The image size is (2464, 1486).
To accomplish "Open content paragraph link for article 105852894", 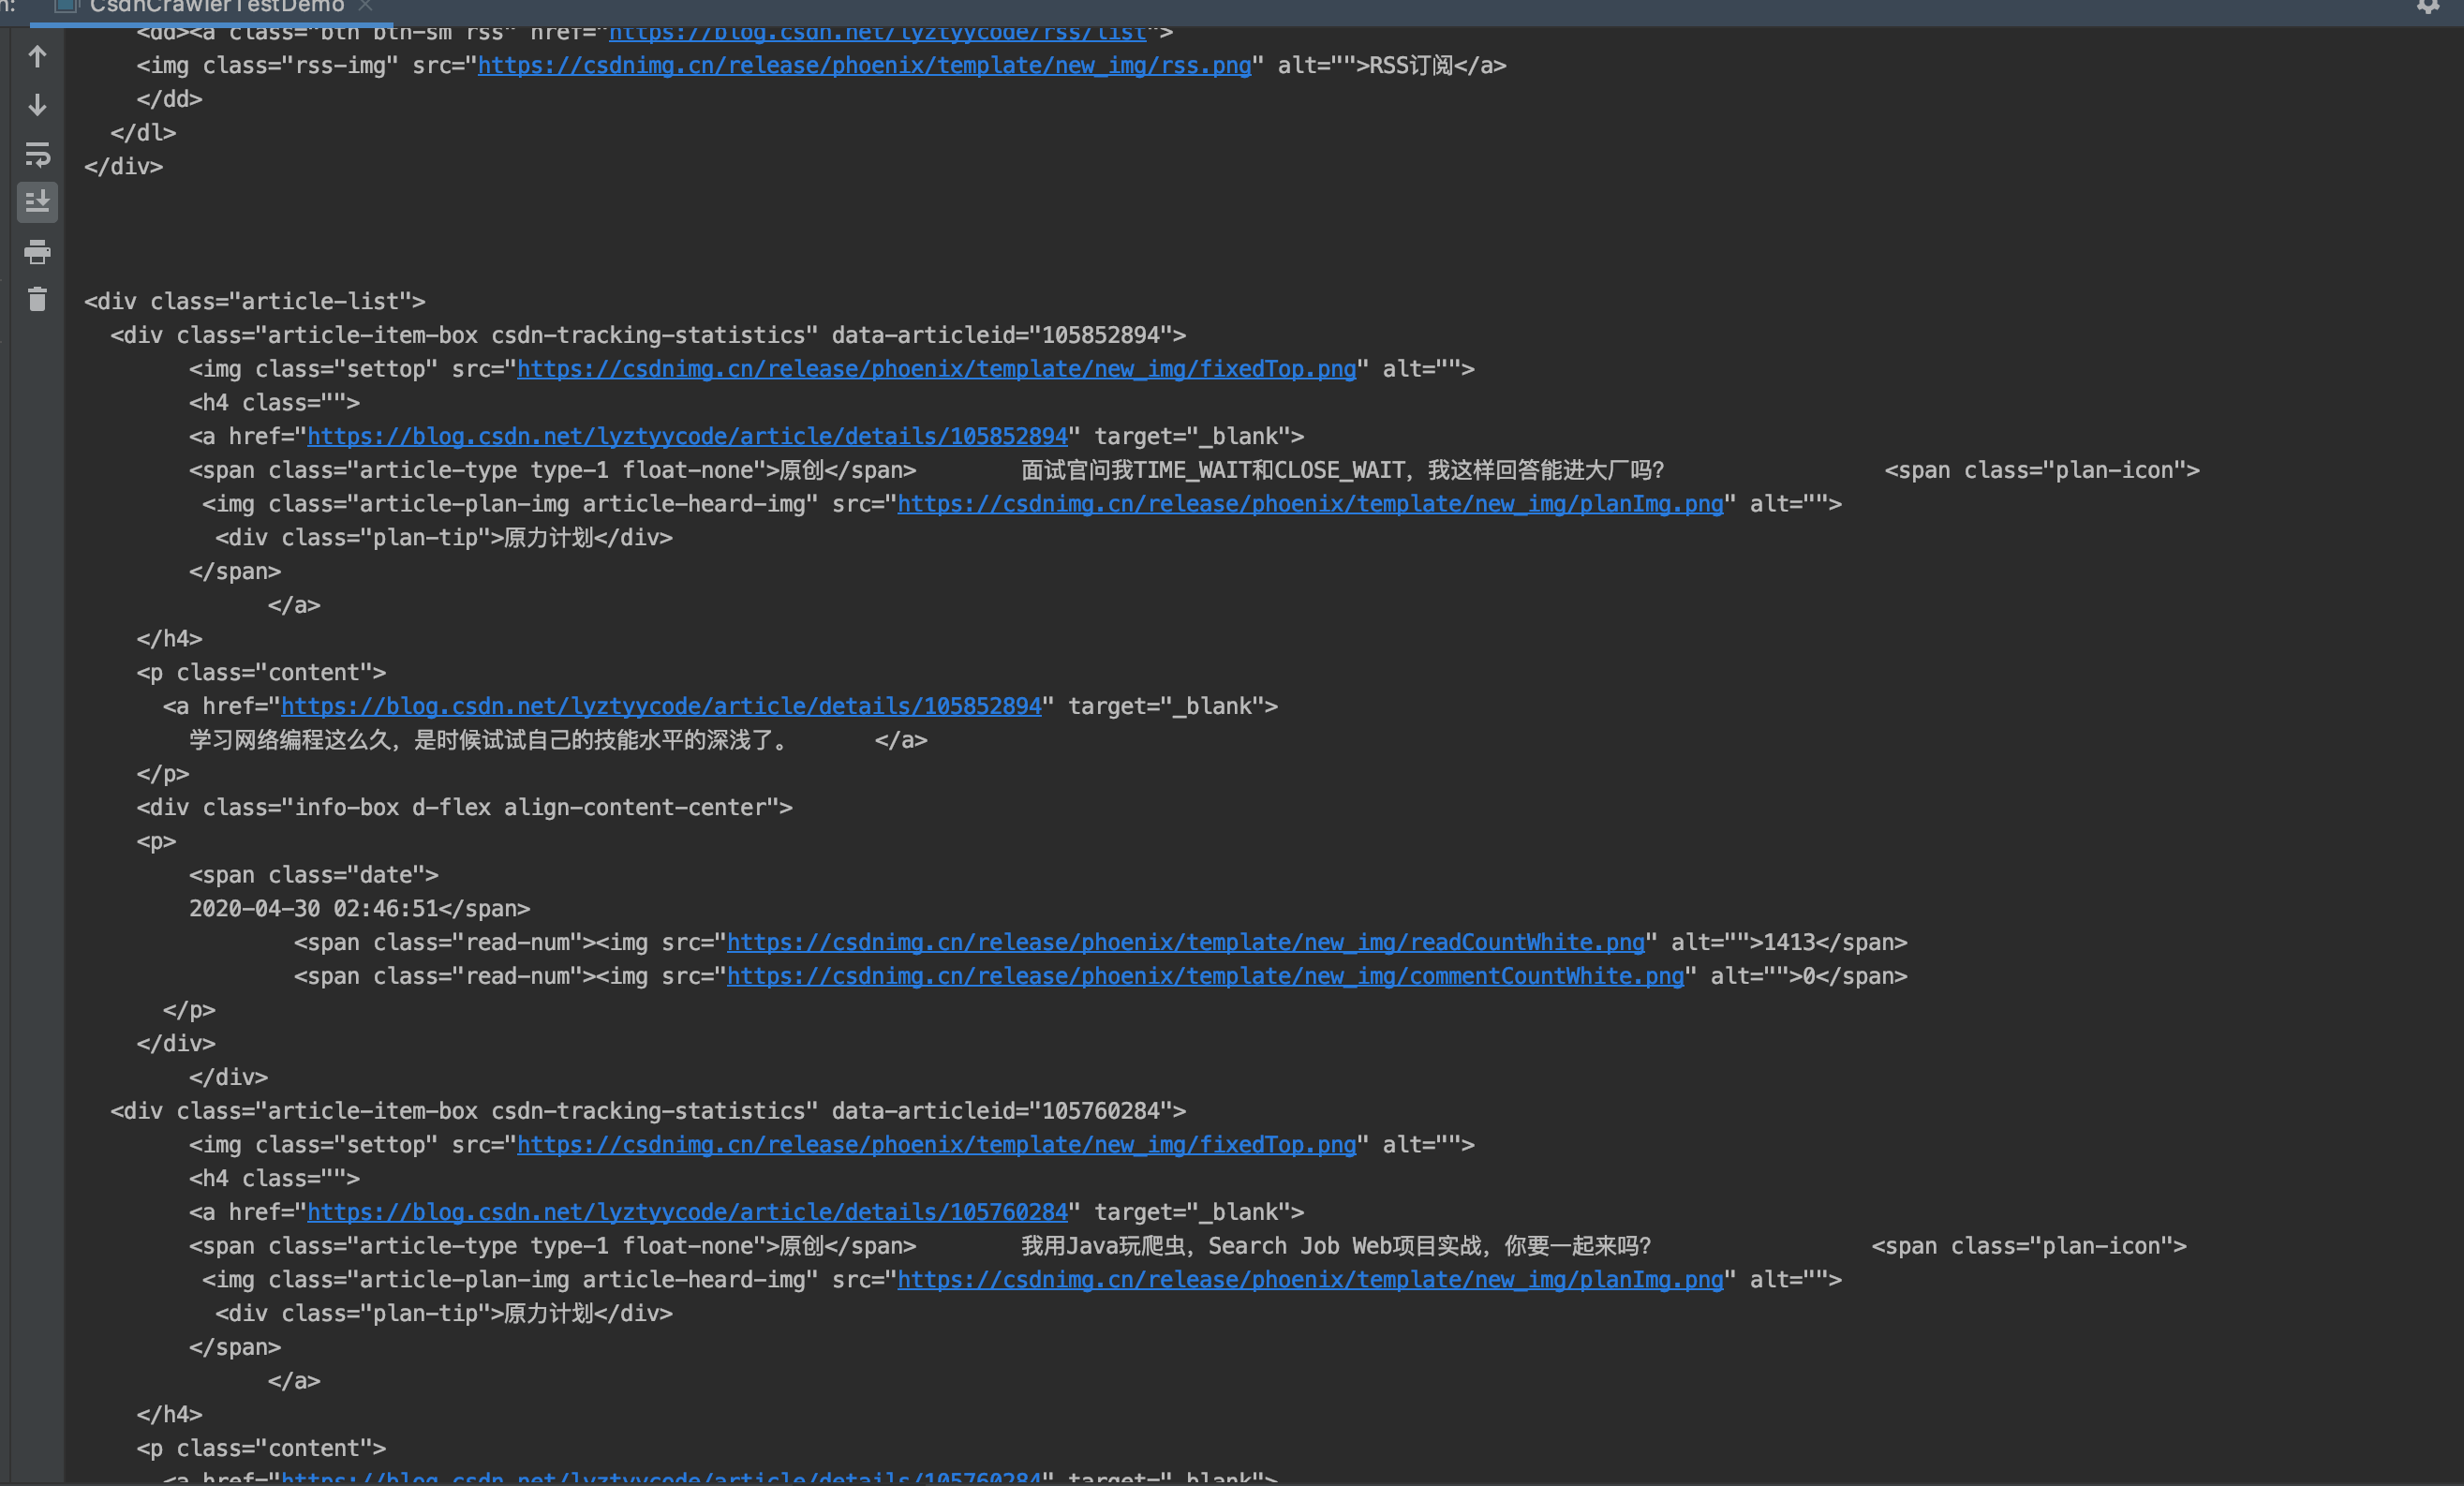I will (x=661, y=707).
